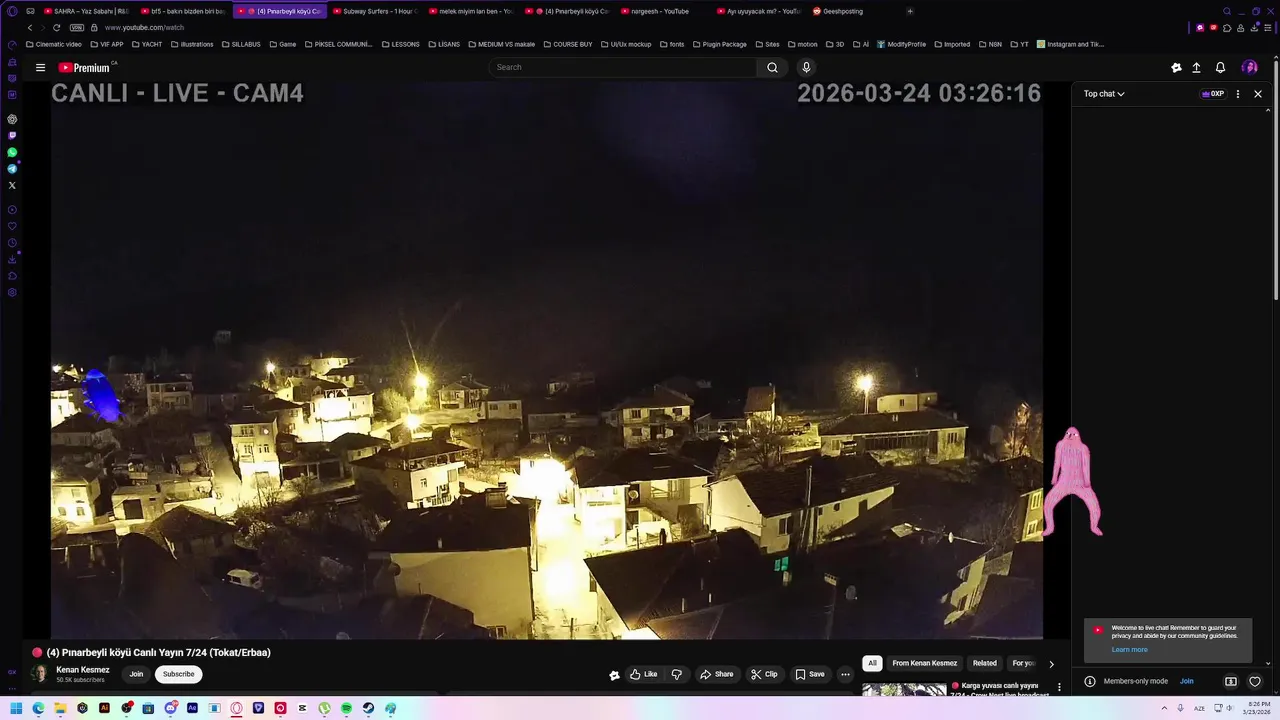Open the browser extensions puzzle icon

pos(1227,28)
